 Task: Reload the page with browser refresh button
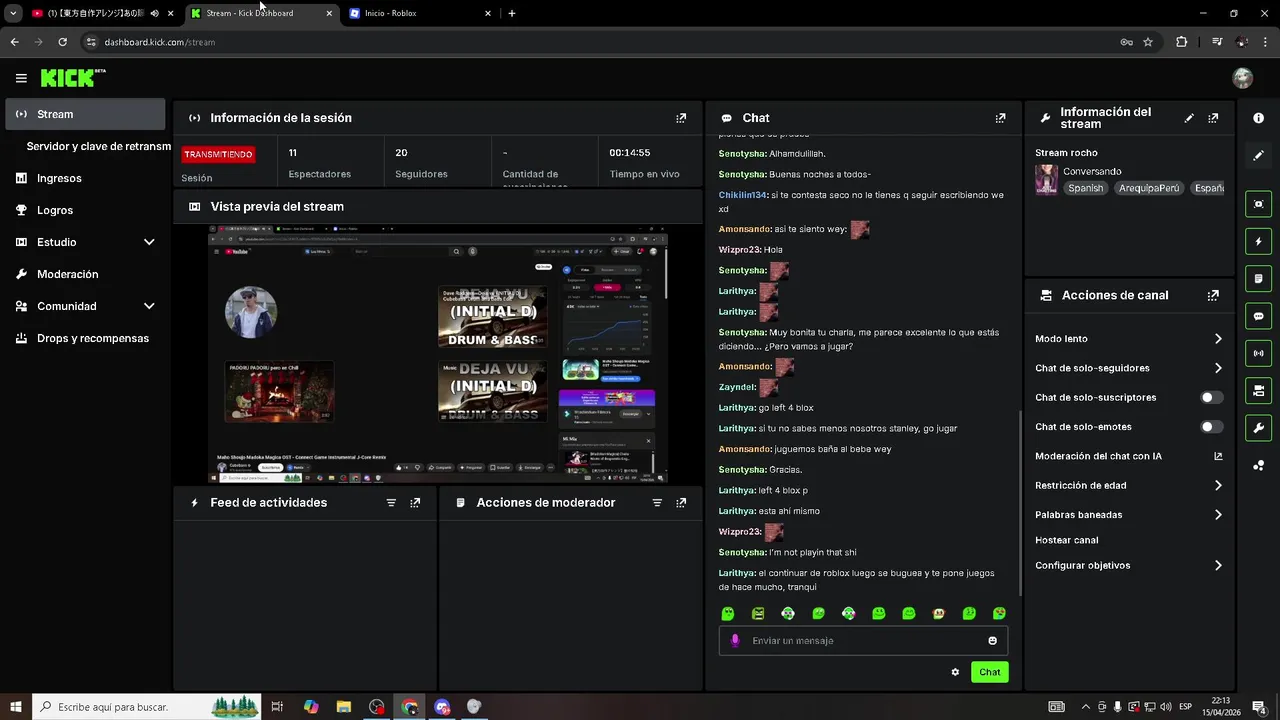pos(62,42)
